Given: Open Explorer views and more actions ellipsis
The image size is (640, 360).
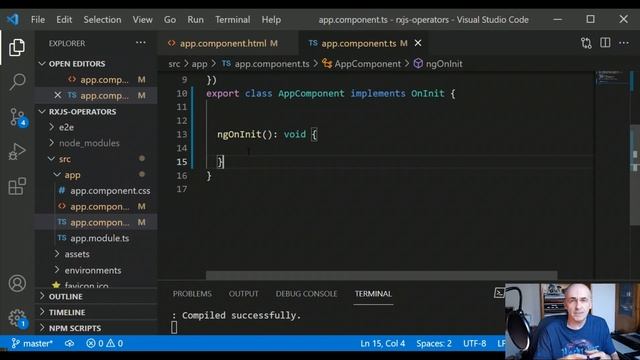Looking at the screenshot, I should point(141,43).
